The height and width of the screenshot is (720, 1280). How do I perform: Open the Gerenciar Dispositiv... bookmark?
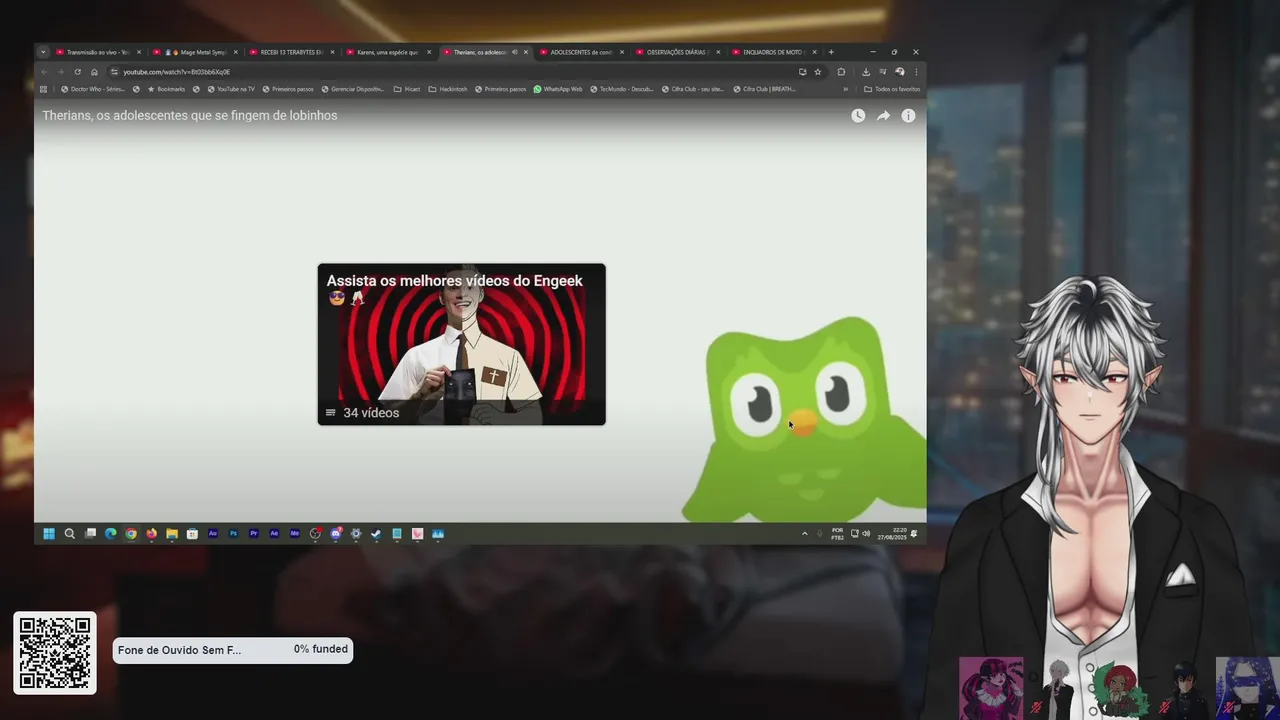[x=352, y=89]
